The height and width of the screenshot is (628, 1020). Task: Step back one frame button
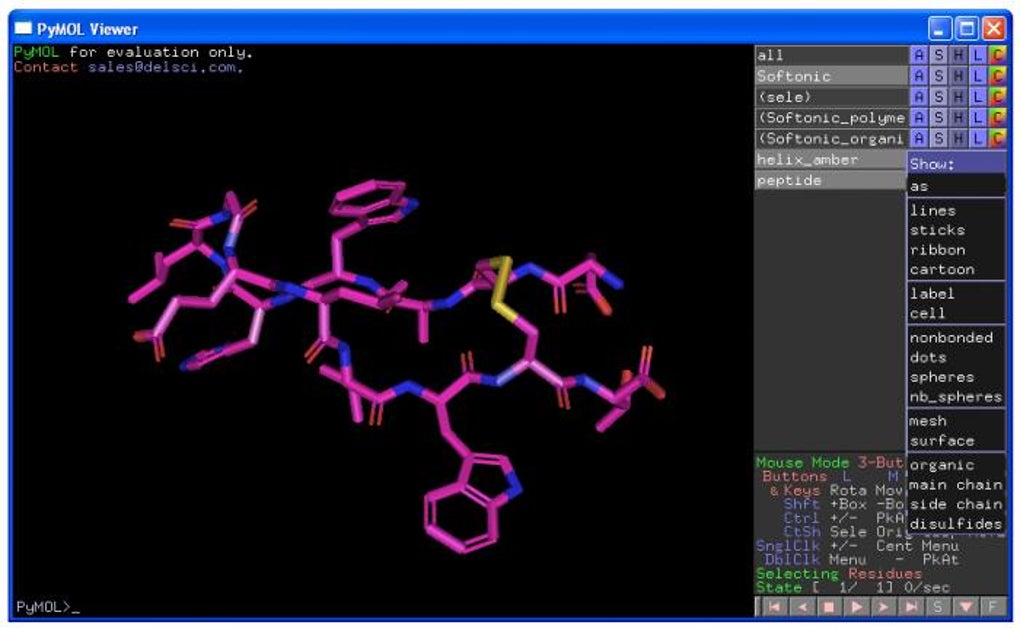(801, 607)
